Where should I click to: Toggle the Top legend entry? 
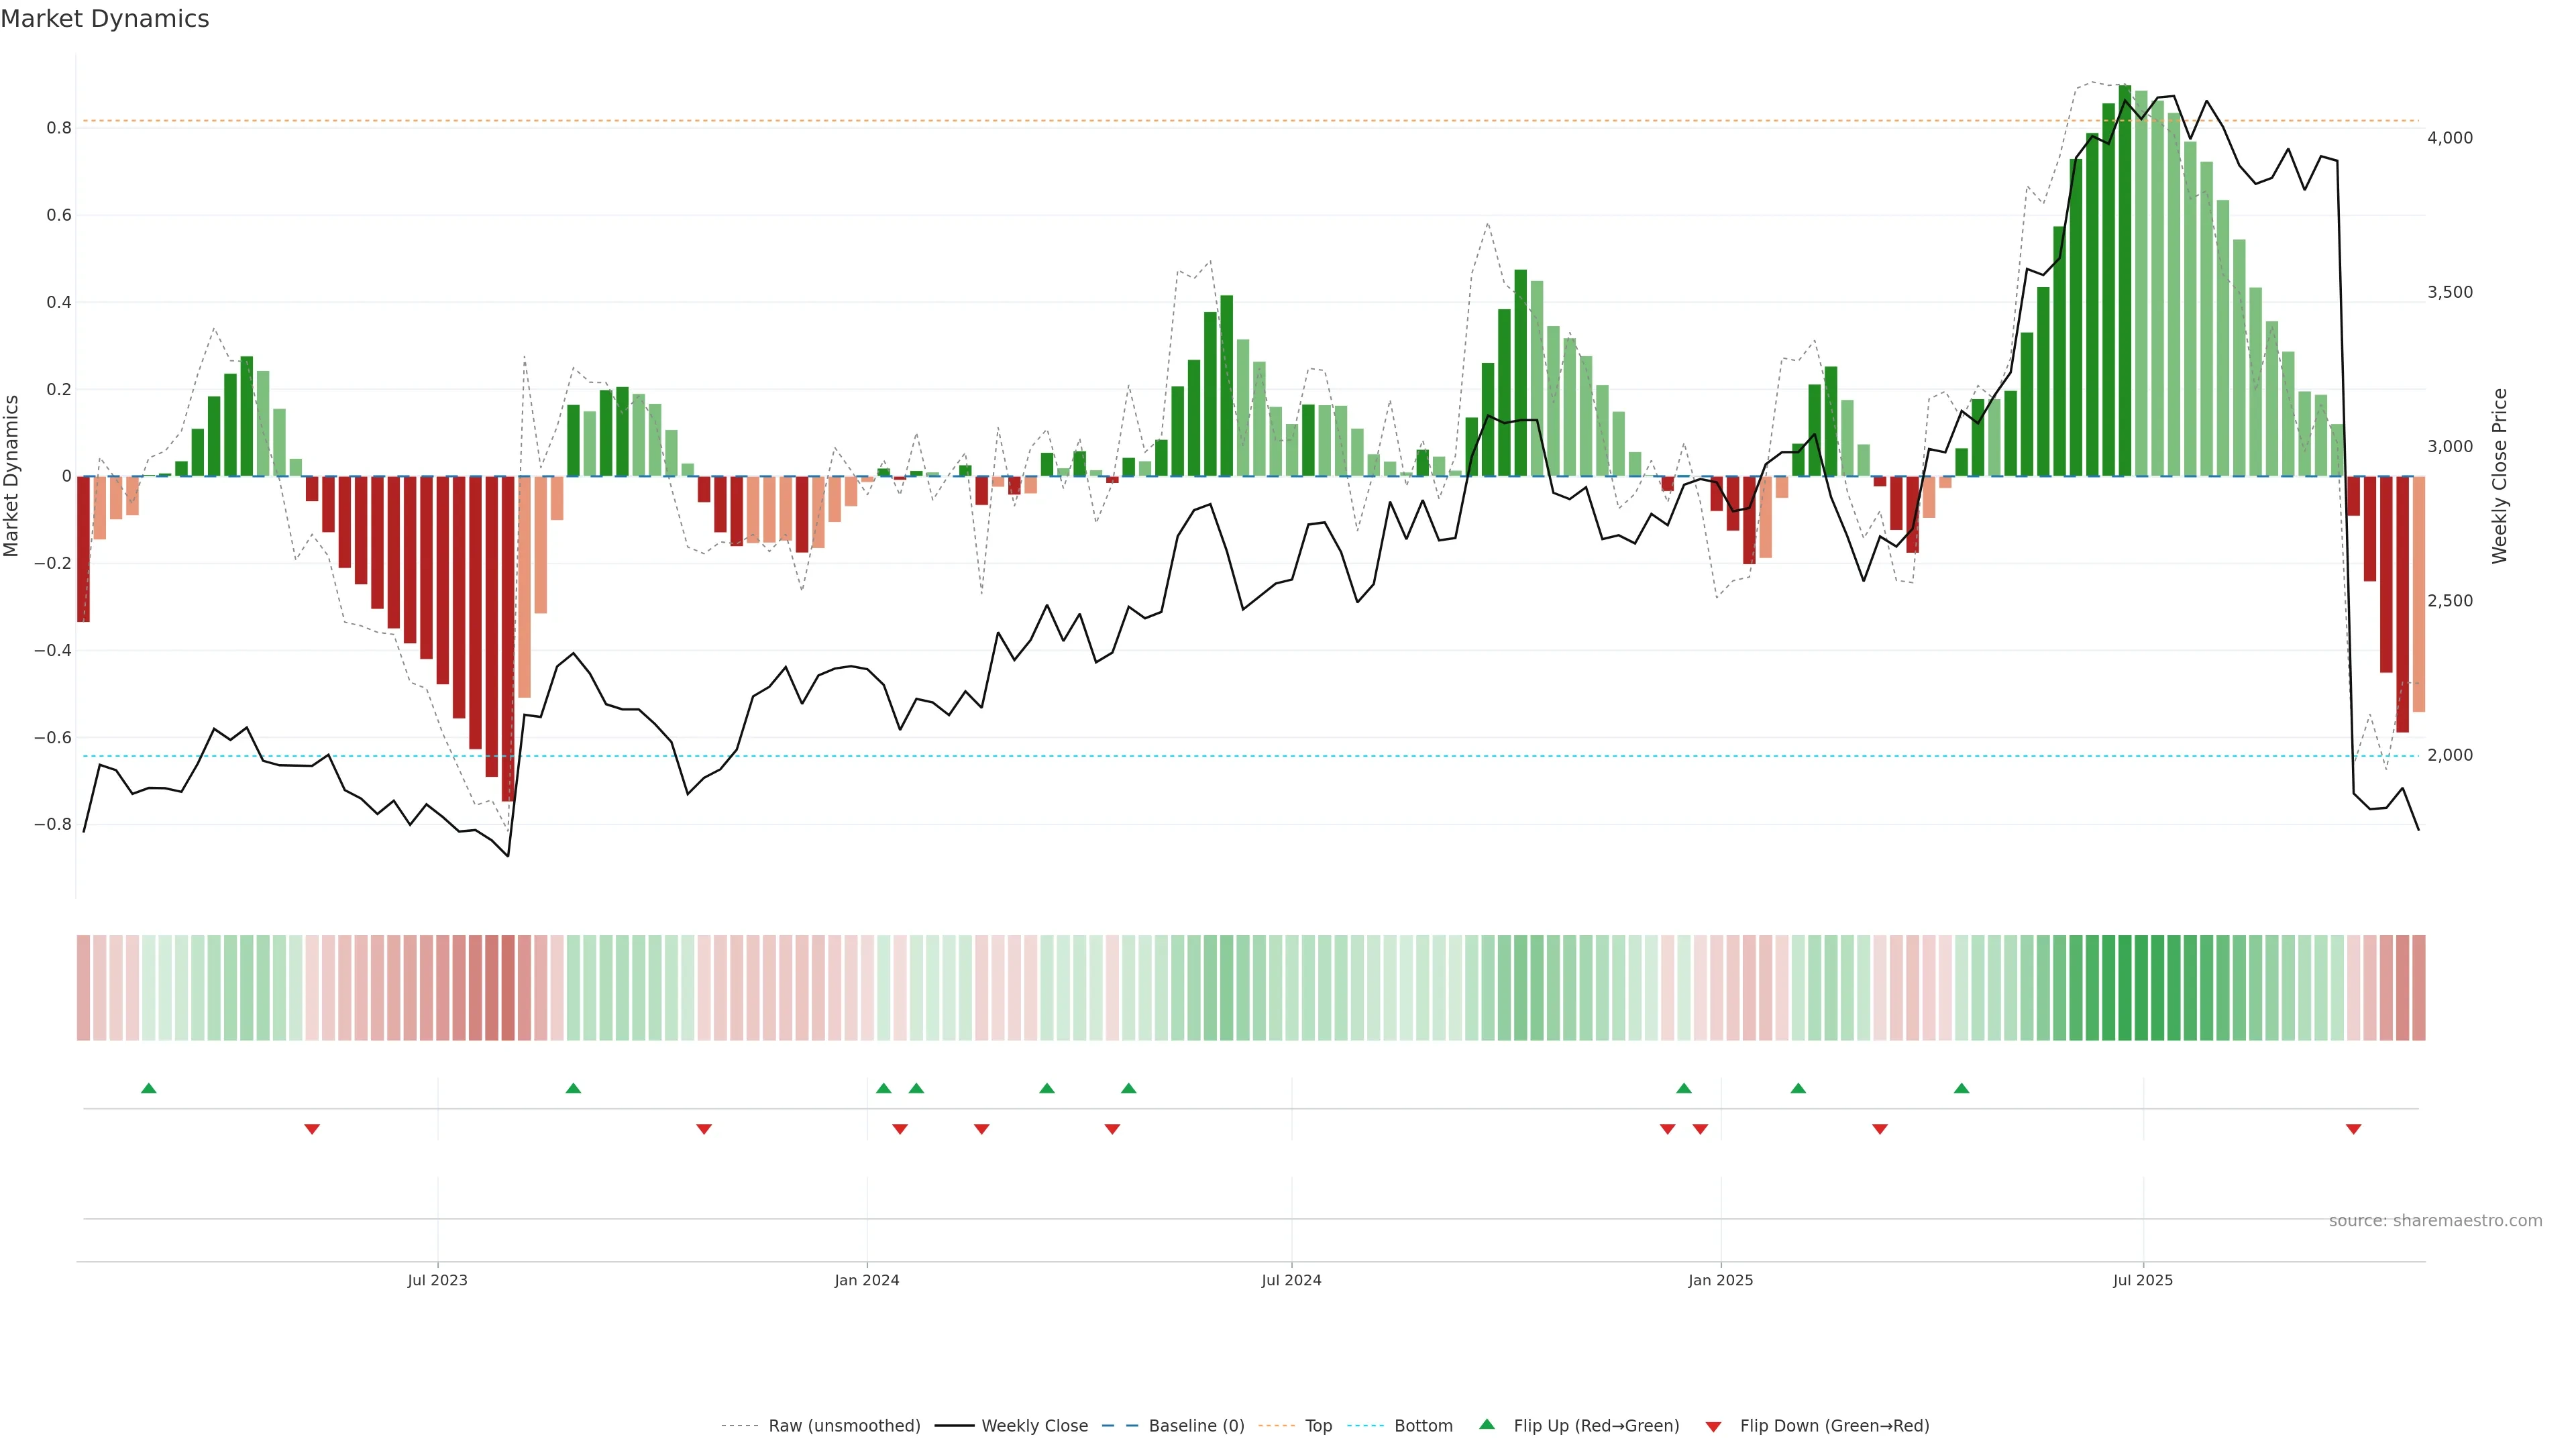click(1318, 1426)
